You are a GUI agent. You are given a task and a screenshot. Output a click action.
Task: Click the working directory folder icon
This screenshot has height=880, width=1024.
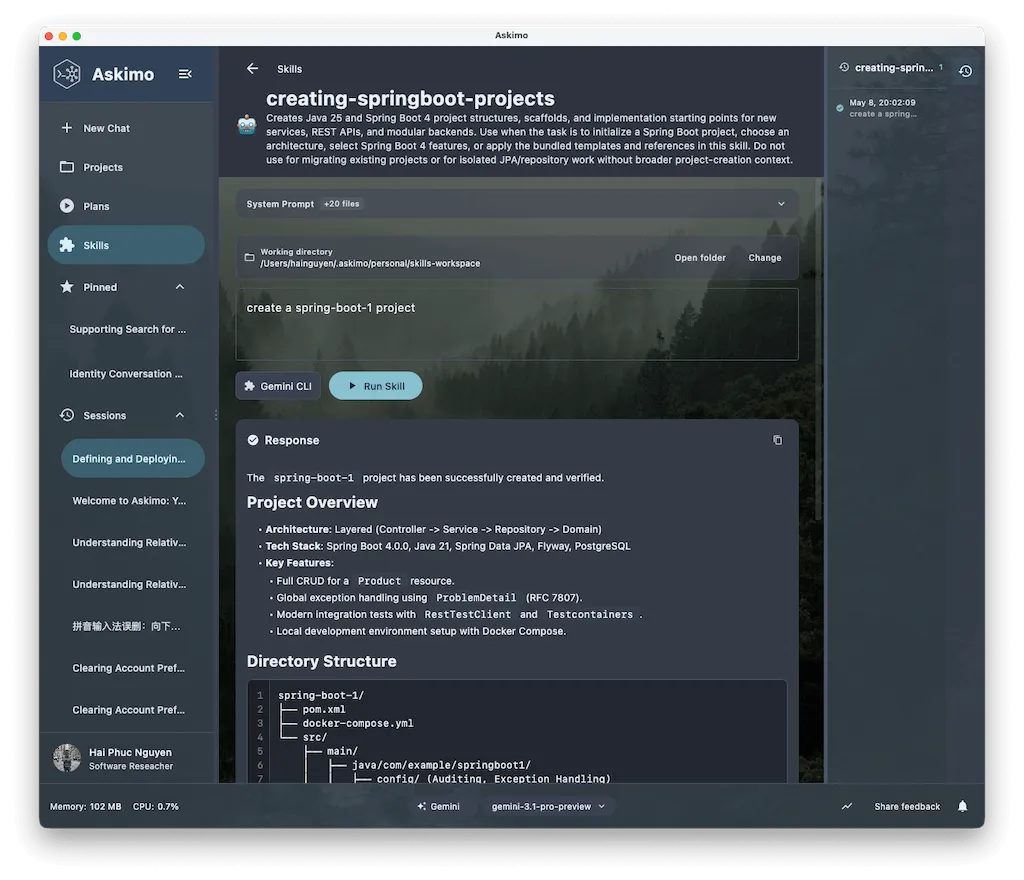(249, 257)
